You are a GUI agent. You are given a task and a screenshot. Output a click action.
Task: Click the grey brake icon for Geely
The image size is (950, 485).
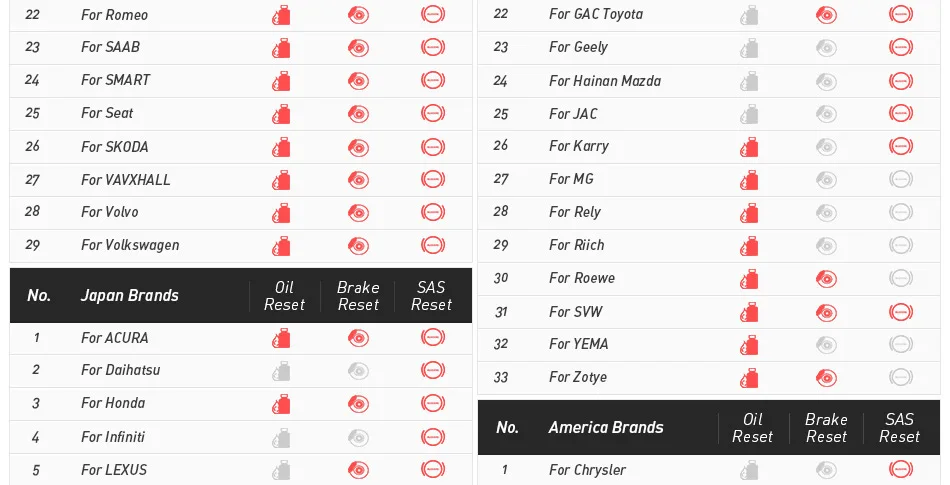point(826,48)
